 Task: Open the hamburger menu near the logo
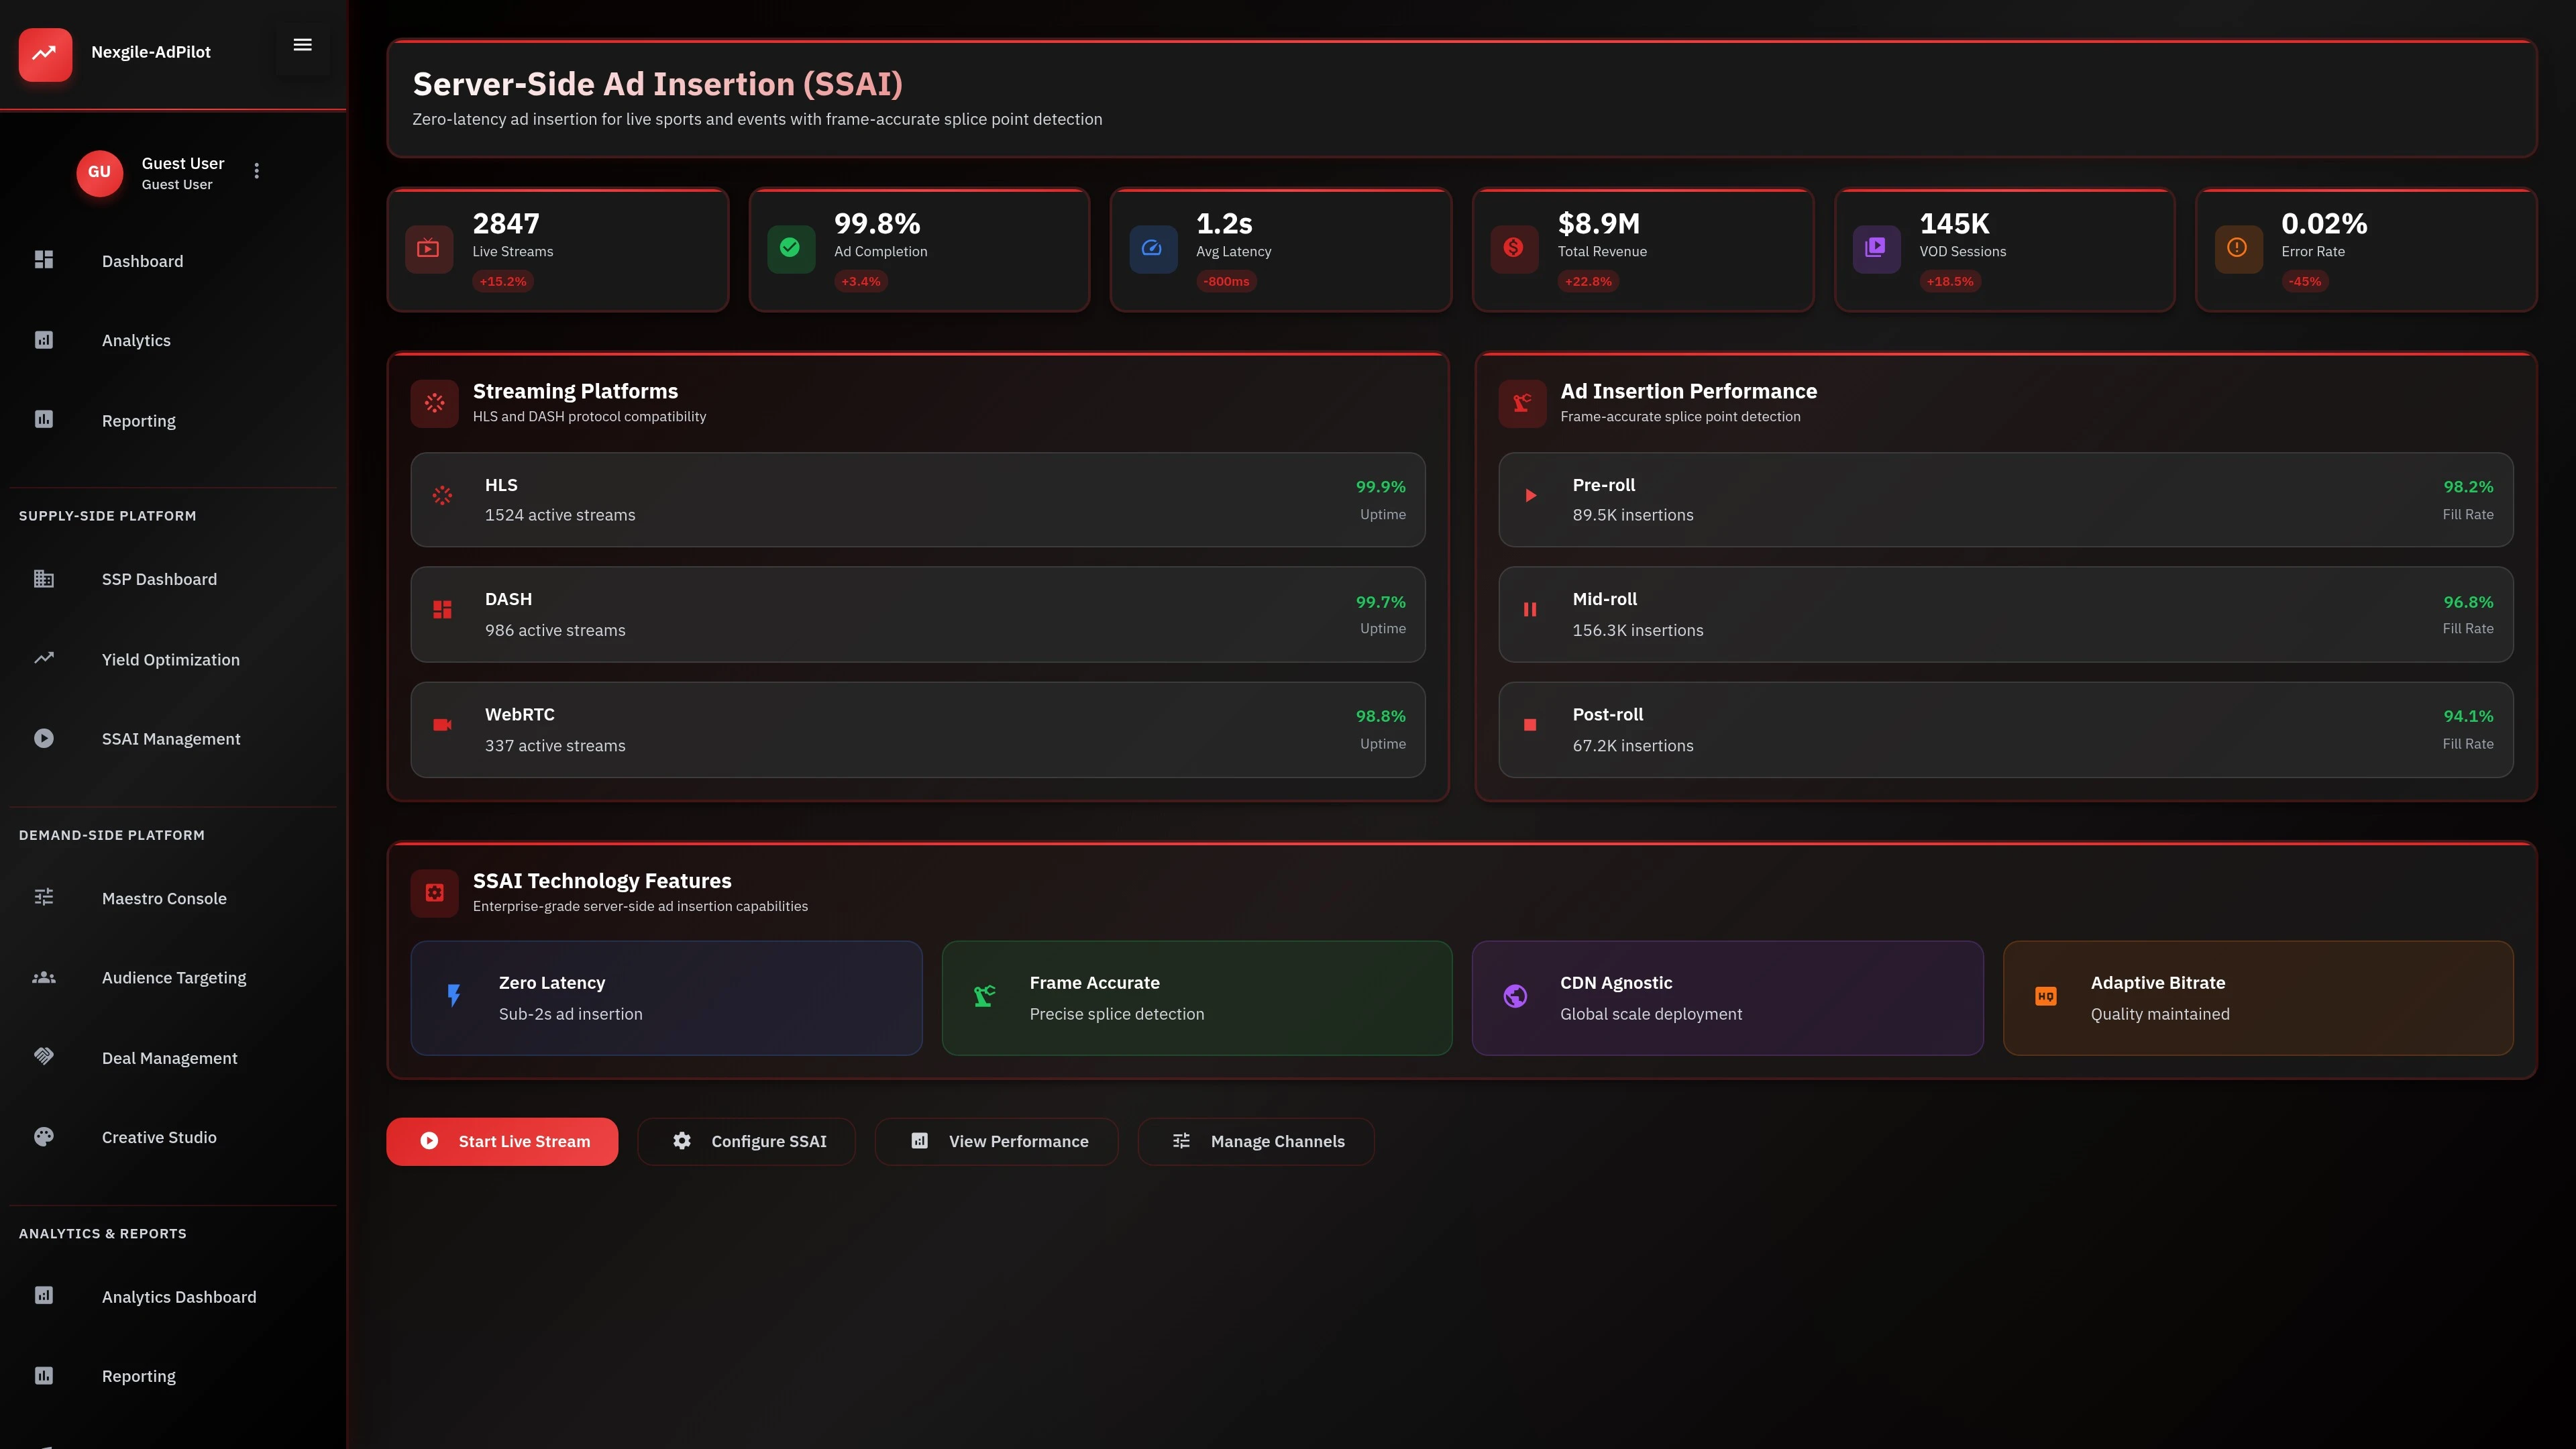pos(302,44)
